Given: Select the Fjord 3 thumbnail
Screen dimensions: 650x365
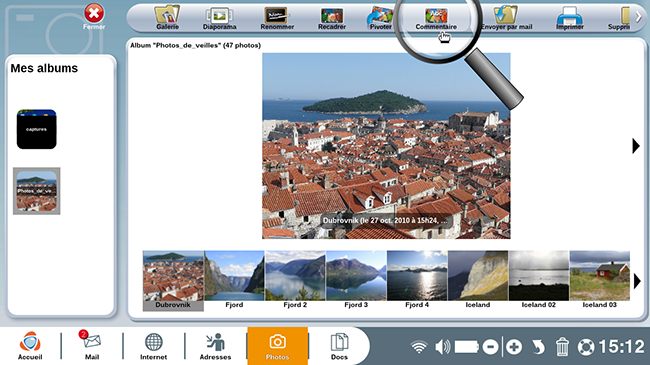Looking at the screenshot, I should click(x=356, y=280).
